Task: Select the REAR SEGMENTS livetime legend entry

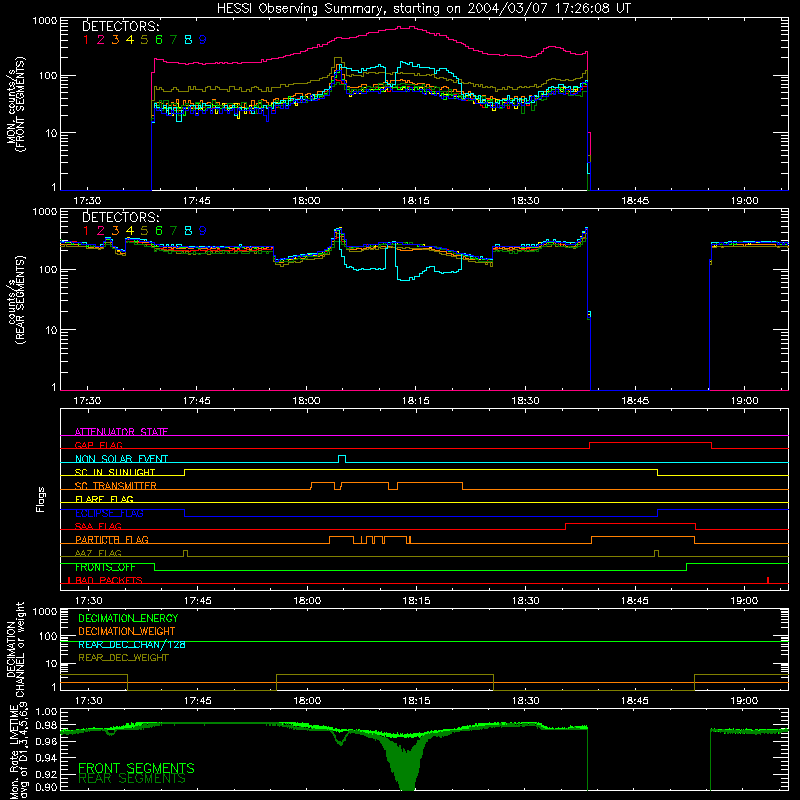Action: 132,779
